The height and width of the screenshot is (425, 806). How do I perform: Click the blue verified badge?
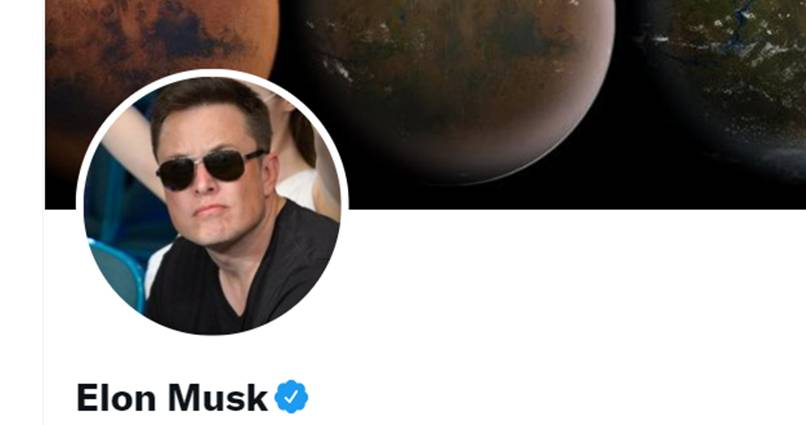(291, 397)
